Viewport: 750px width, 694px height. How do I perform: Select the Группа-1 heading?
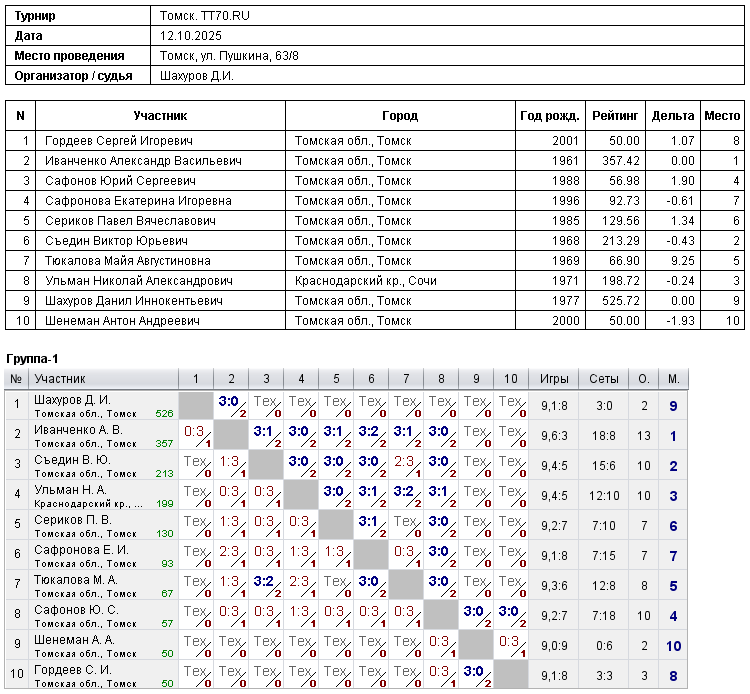(x=32, y=359)
